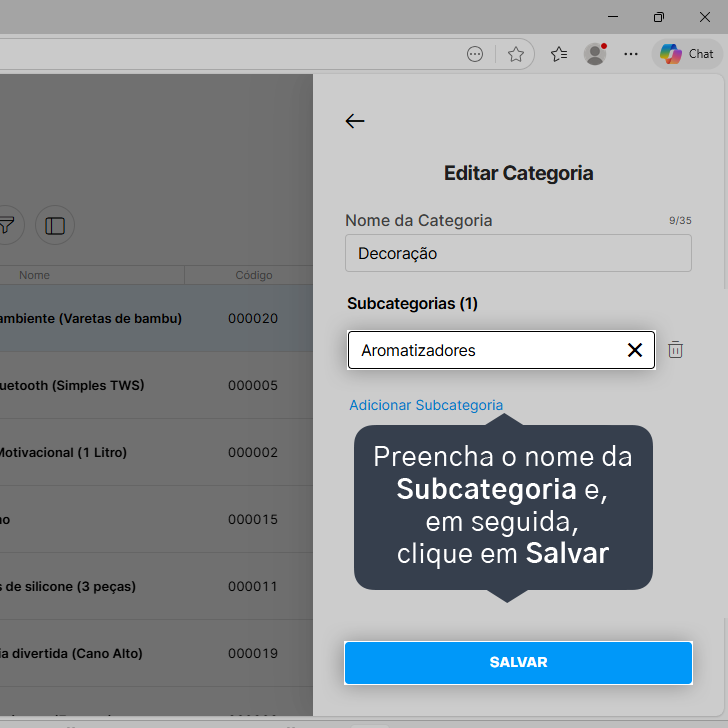Sort by the Nome column header
The width and height of the screenshot is (728, 728).
click(x=34, y=275)
